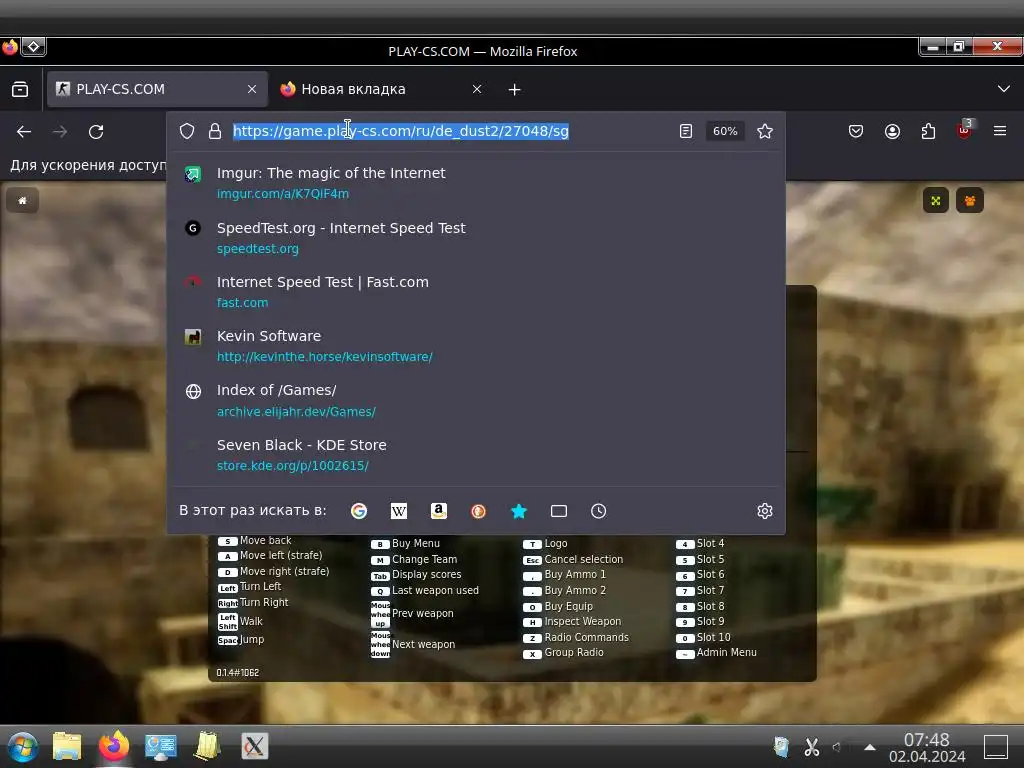The image size is (1024, 768).
Task: Open Pocket save icon in toolbar
Action: (x=856, y=131)
